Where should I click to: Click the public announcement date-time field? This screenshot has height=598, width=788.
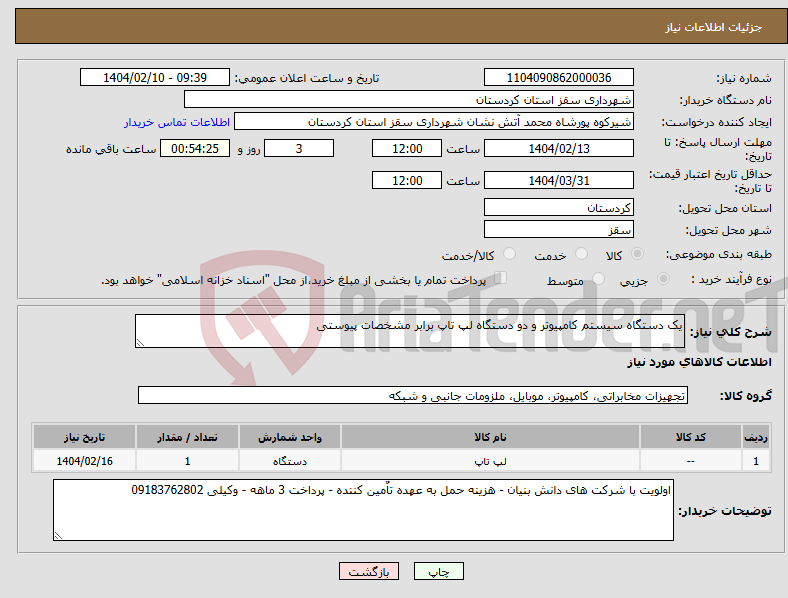[155, 77]
